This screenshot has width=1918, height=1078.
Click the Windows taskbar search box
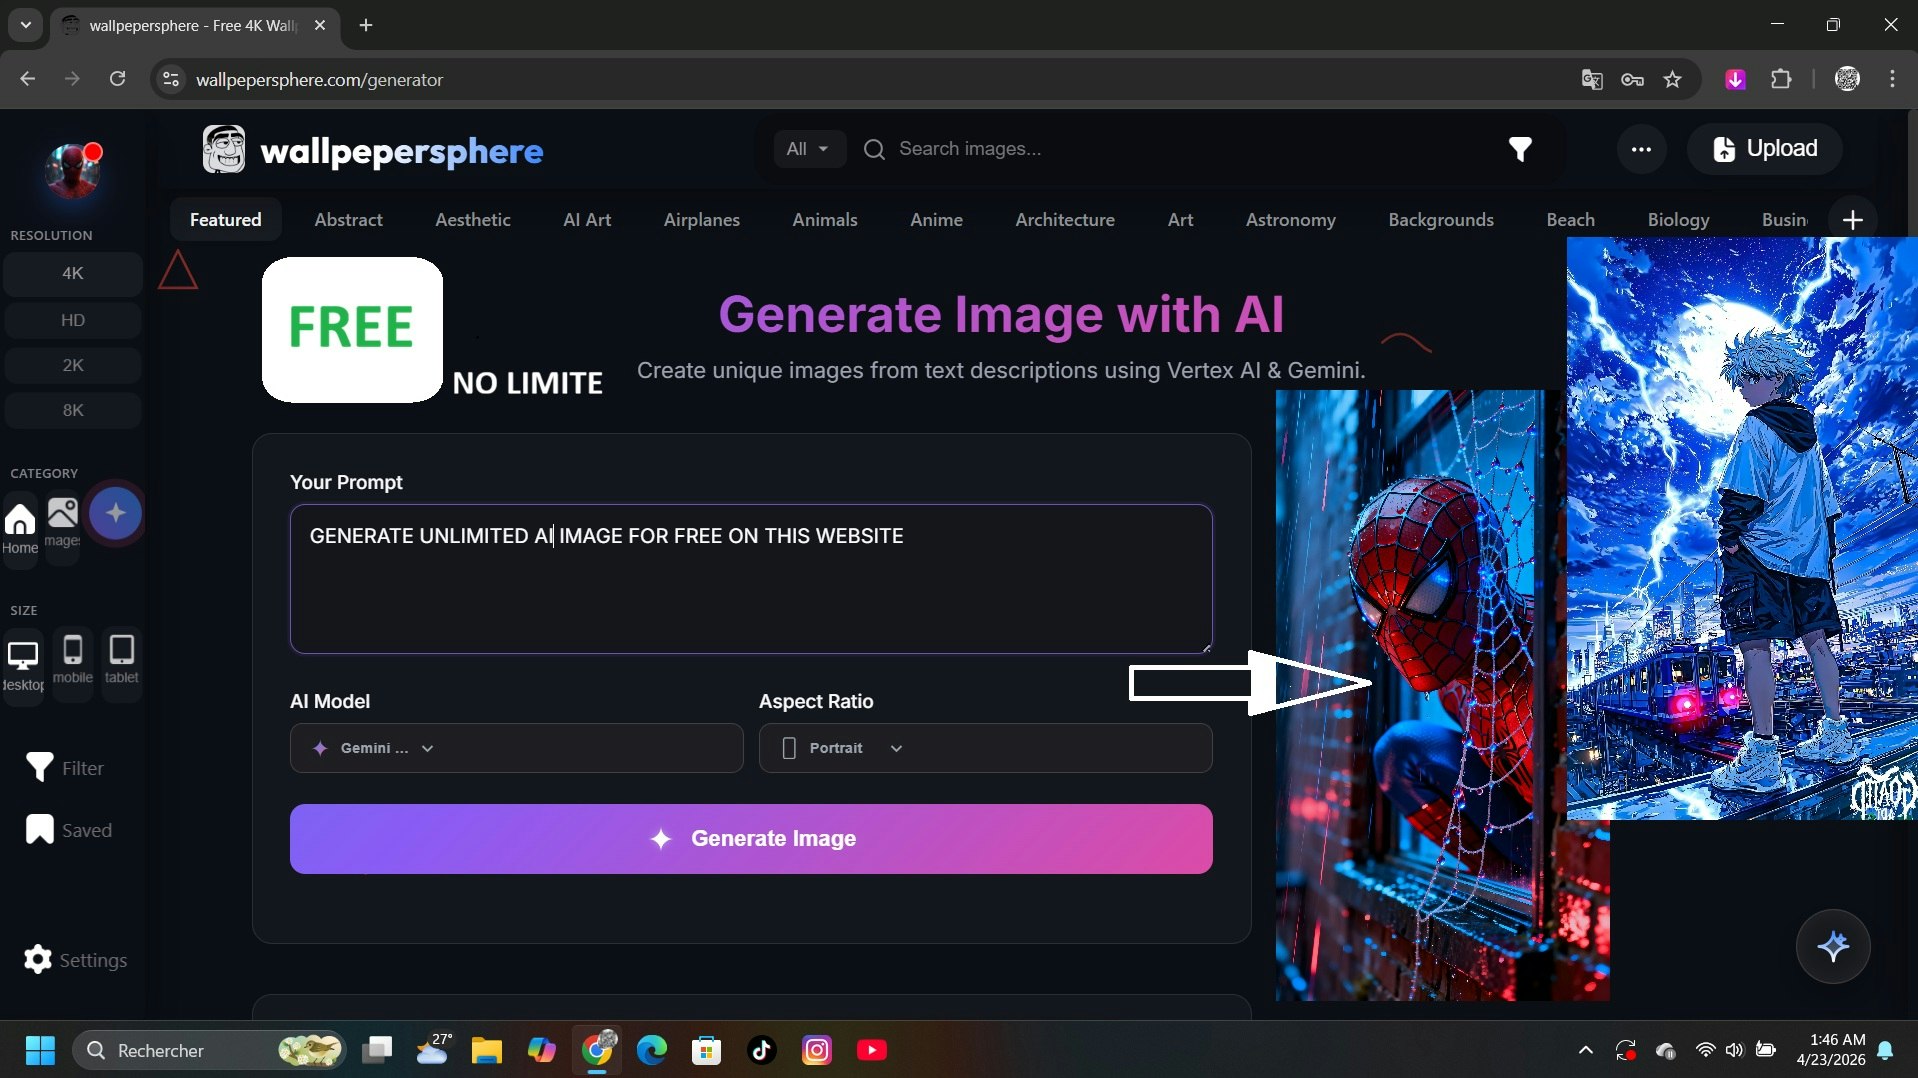(210, 1050)
